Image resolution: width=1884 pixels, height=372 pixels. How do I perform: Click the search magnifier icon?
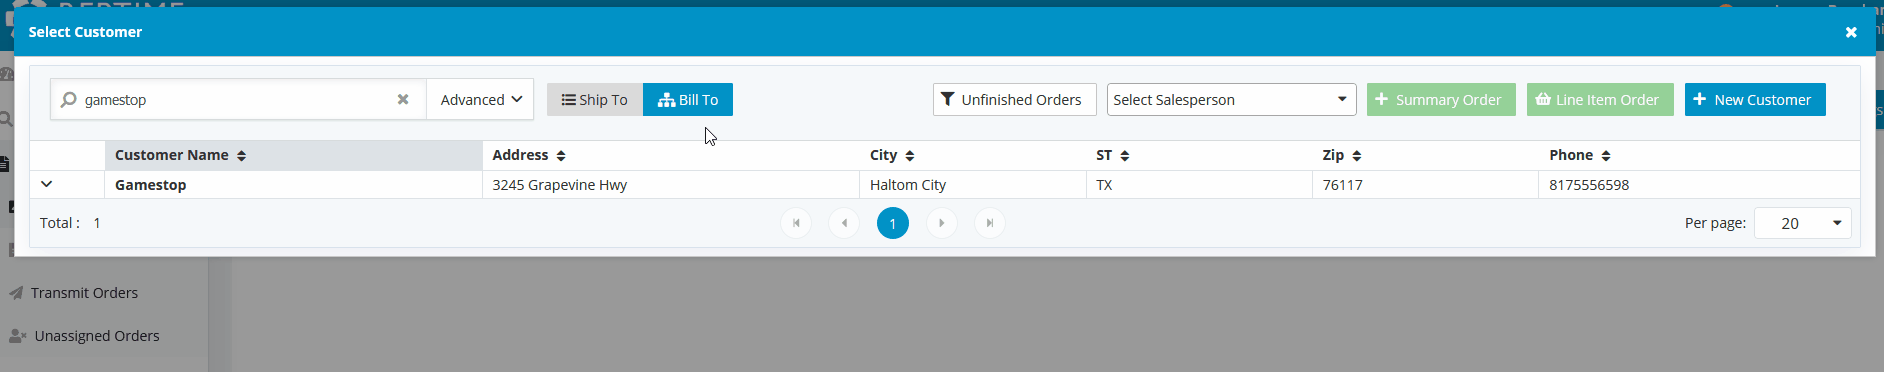pos(69,99)
